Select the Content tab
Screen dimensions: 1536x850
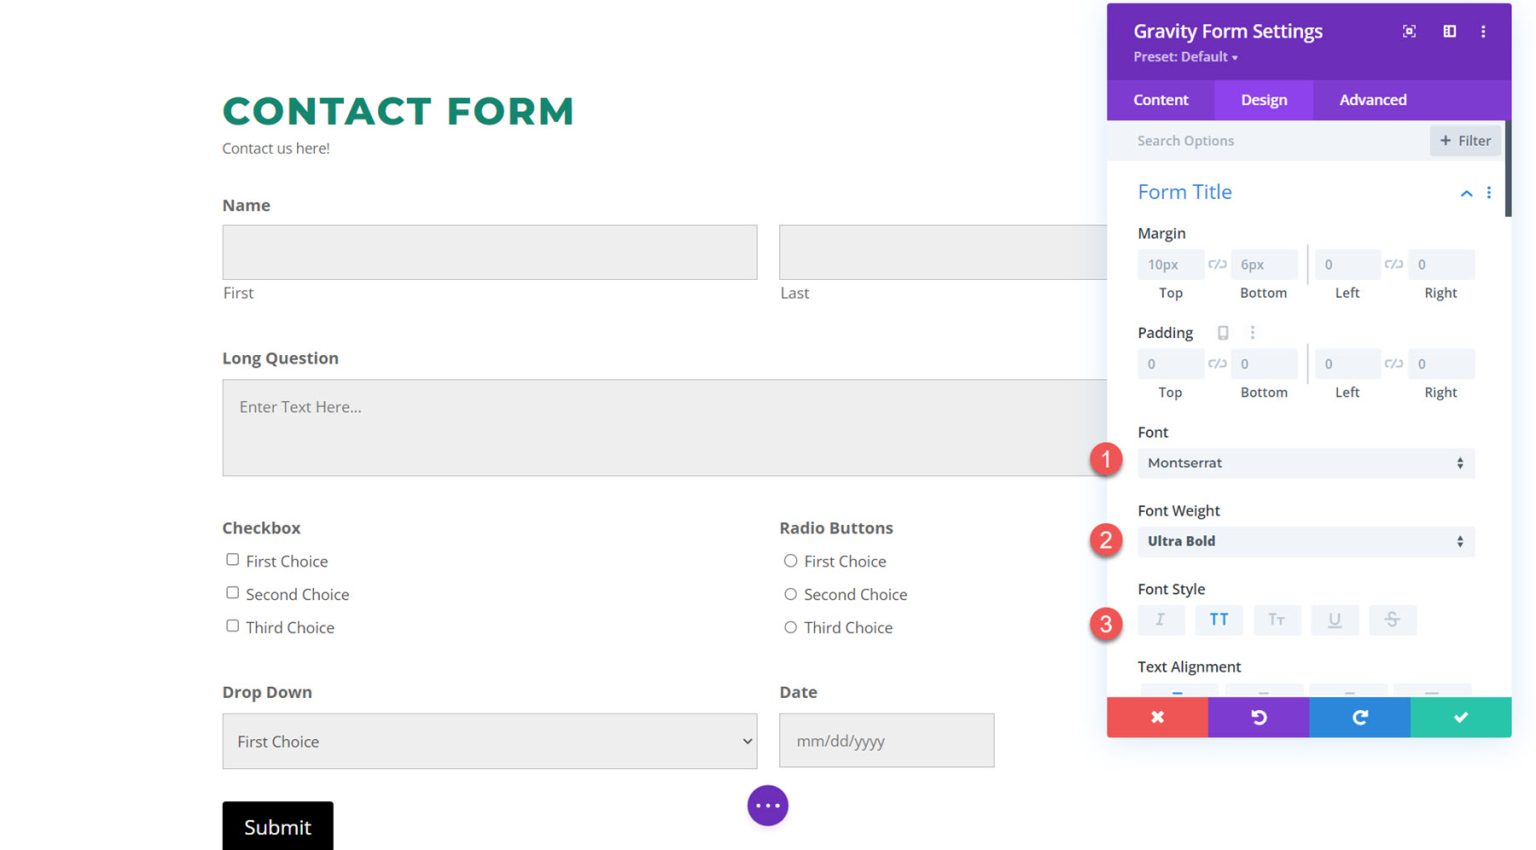pyautogui.click(x=1160, y=100)
